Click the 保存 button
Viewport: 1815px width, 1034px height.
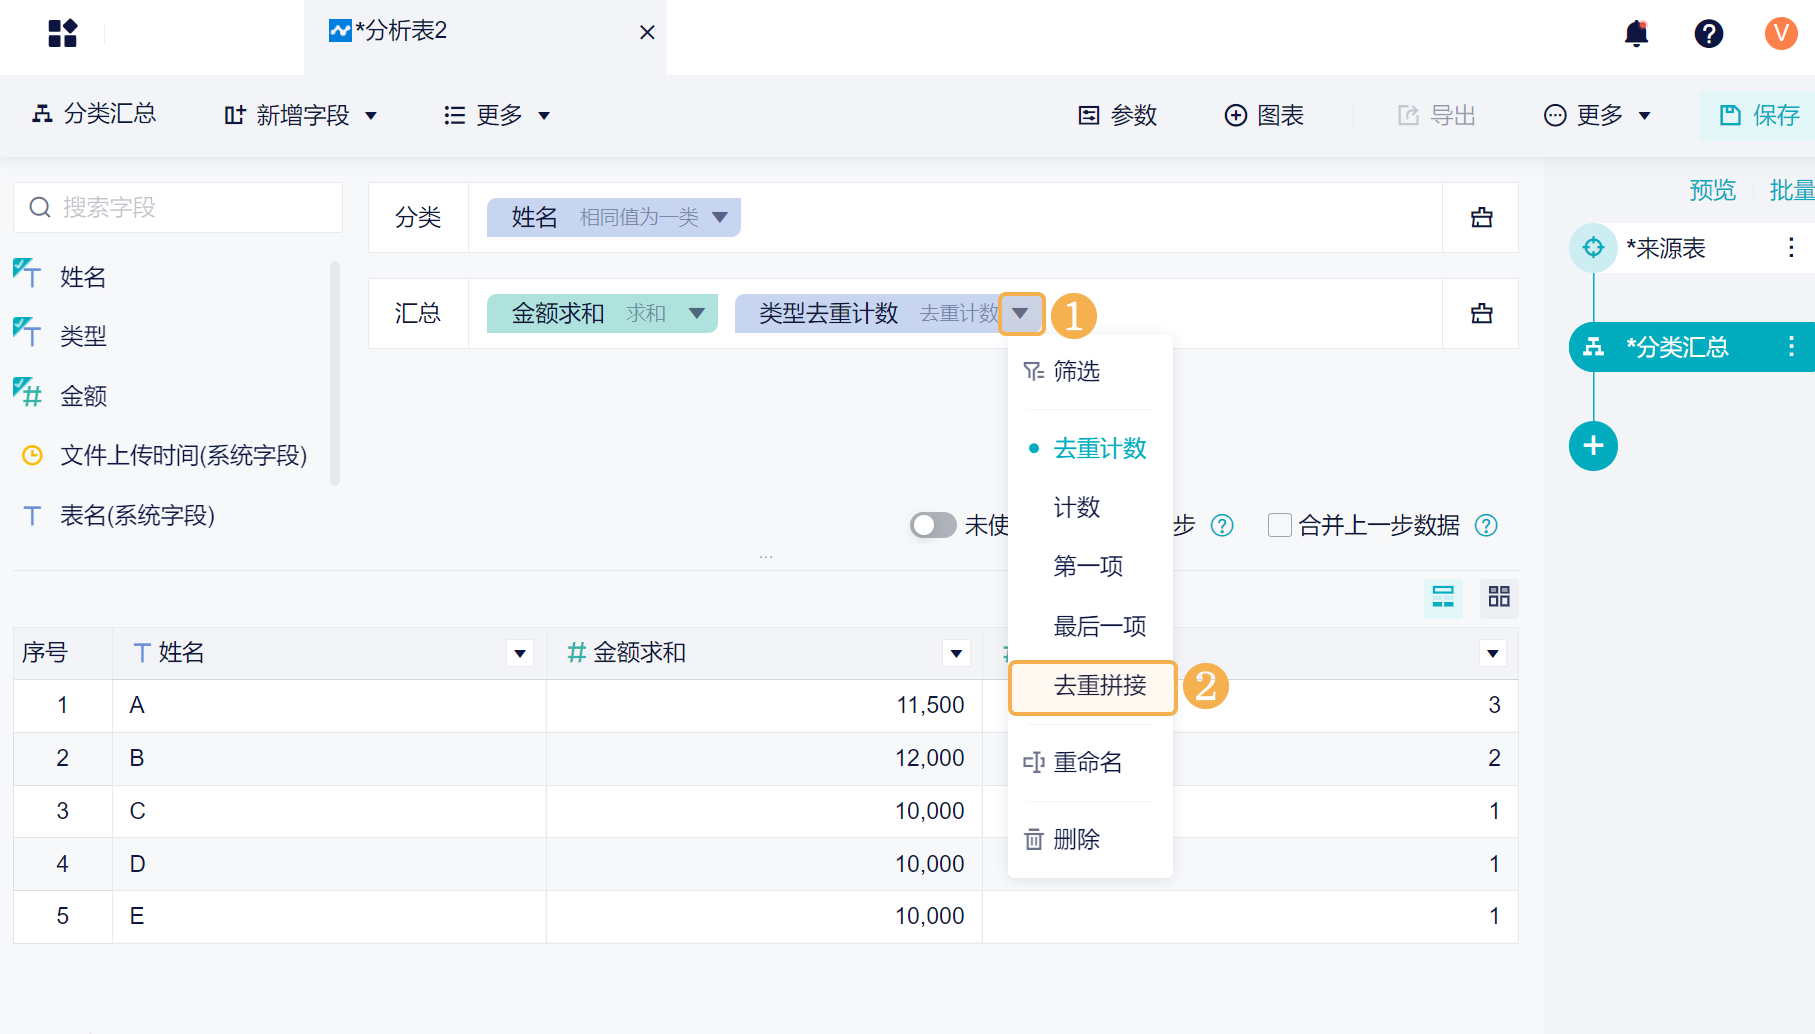click(x=1760, y=116)
